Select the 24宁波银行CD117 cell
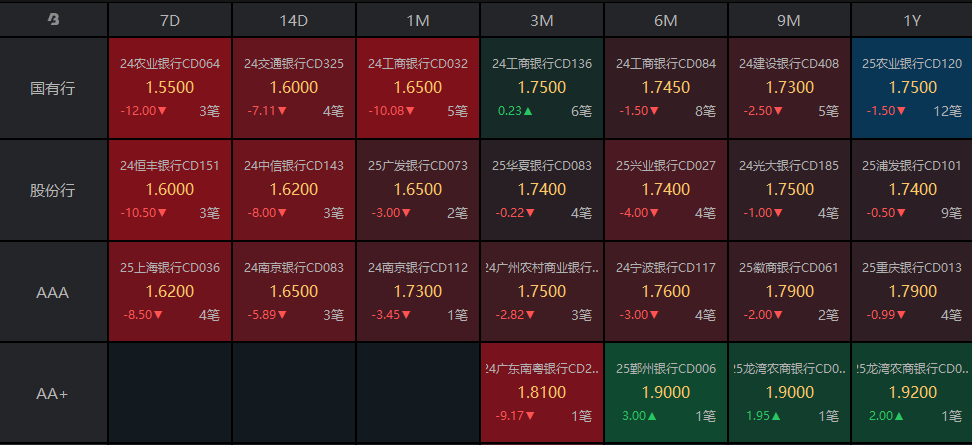The width and height of the screenshot is (972, 445). tap(666, 292)
